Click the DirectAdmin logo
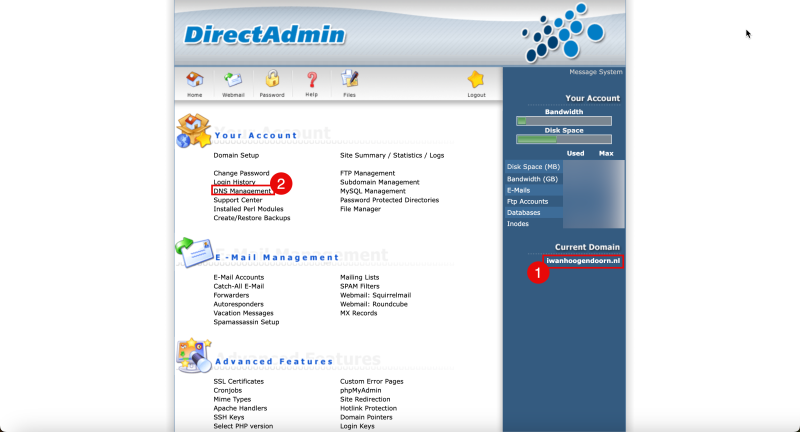Screen dimensions: 800x432 [x=264, y=35]
